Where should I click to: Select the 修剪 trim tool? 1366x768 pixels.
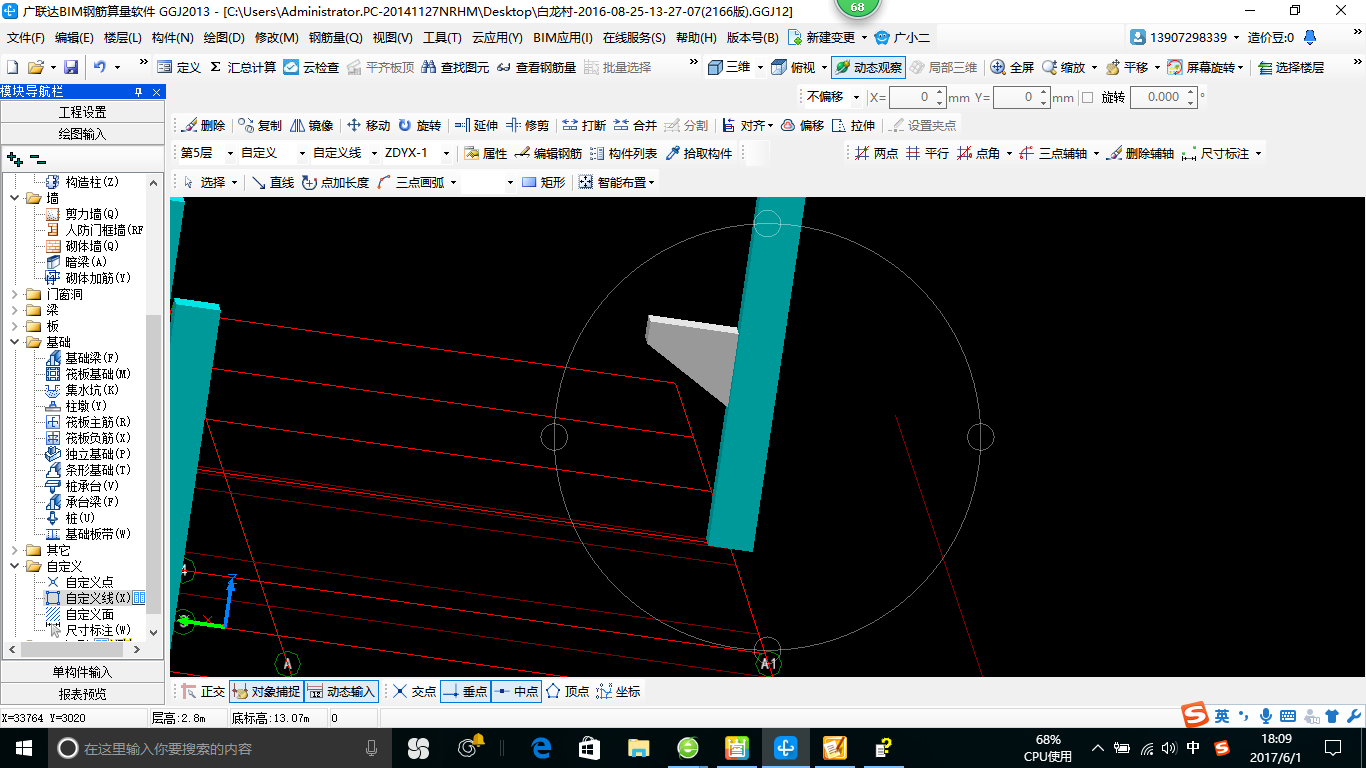(x=527, y=125)
